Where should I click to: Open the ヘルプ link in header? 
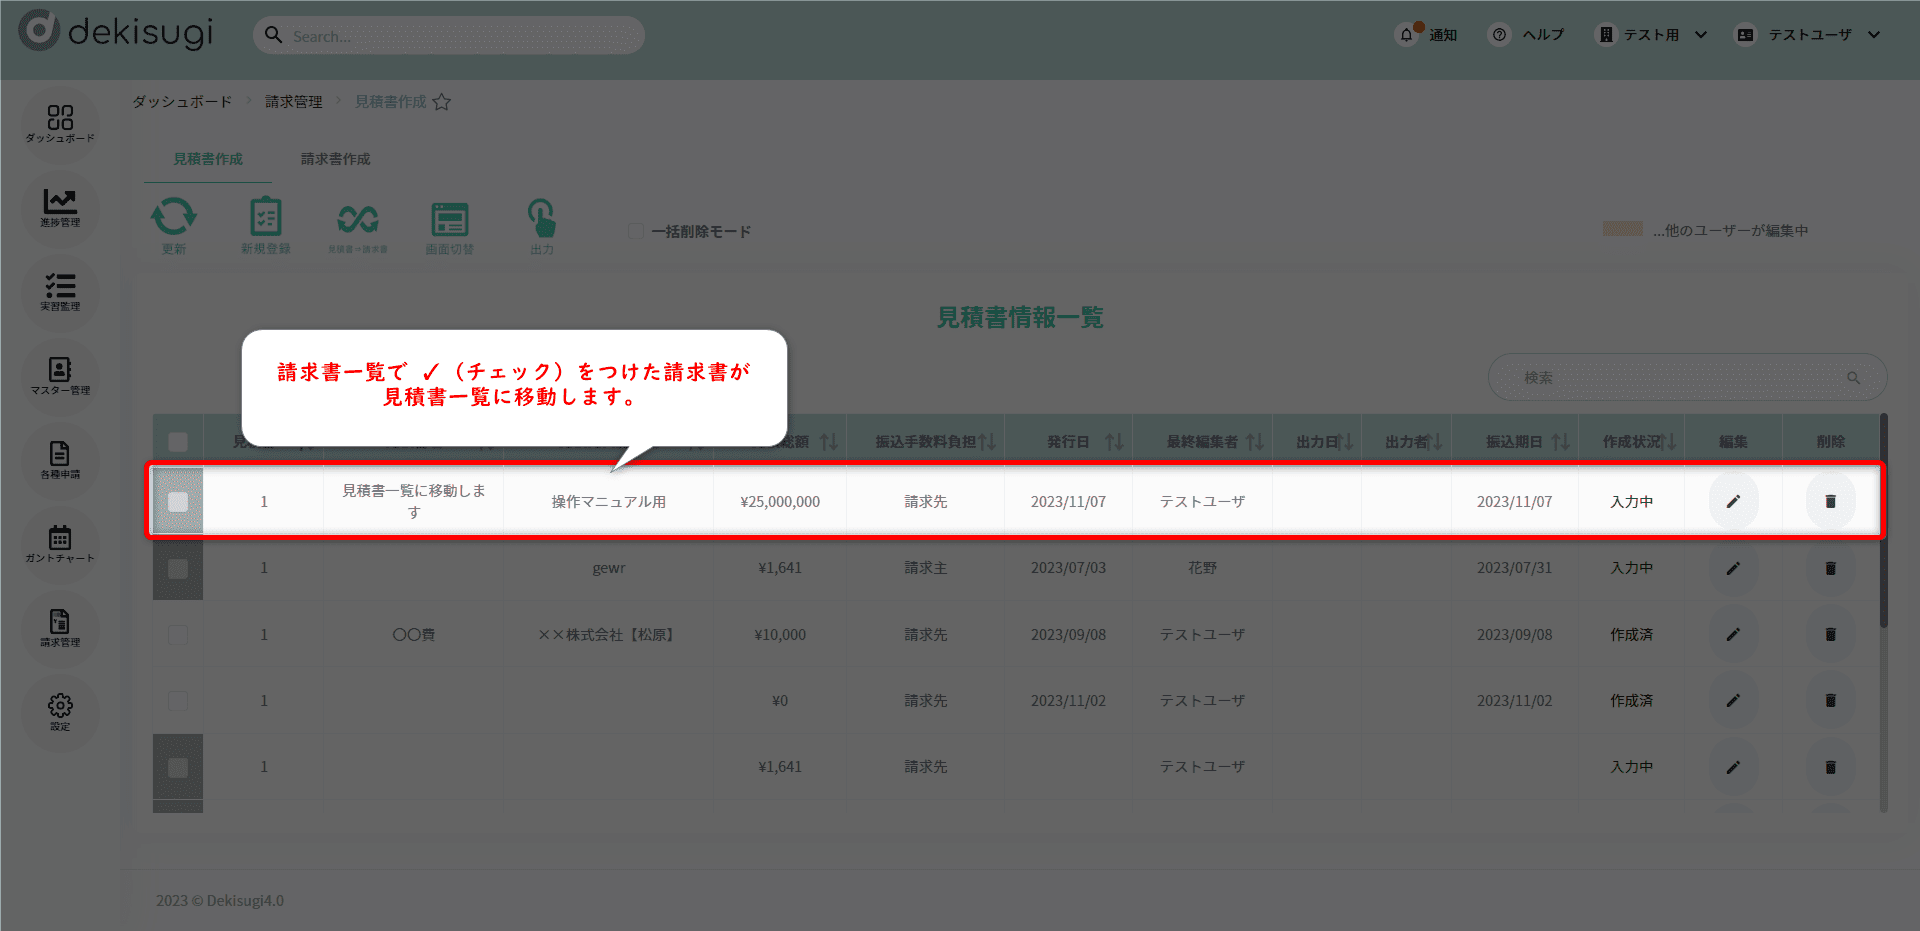tap(1527, 35)
